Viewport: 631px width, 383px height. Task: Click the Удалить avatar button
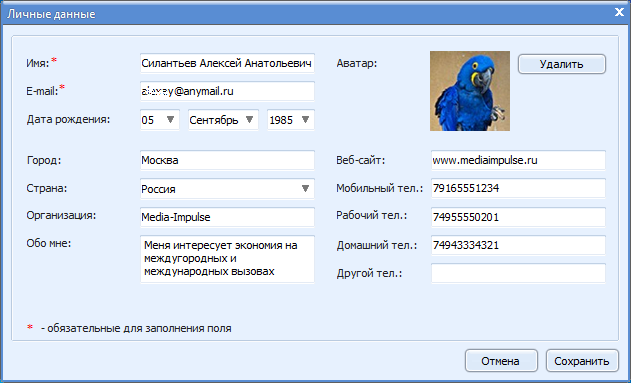tap(561, 64)
